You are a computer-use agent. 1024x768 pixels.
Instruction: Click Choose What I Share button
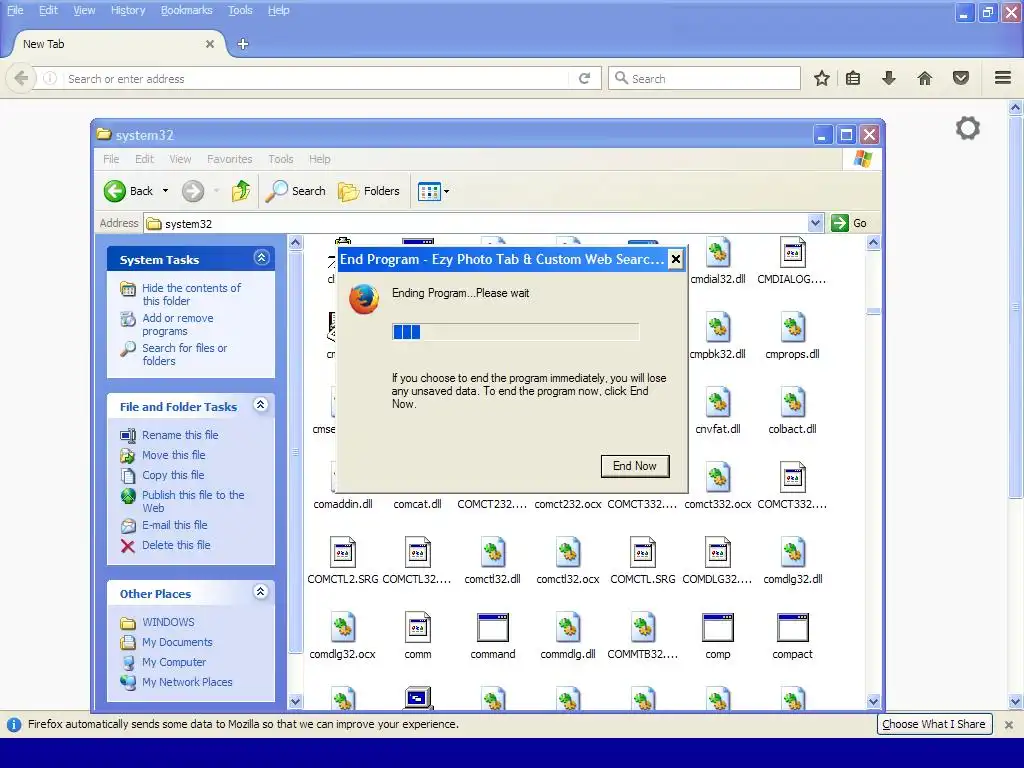(x=934, y=724)
